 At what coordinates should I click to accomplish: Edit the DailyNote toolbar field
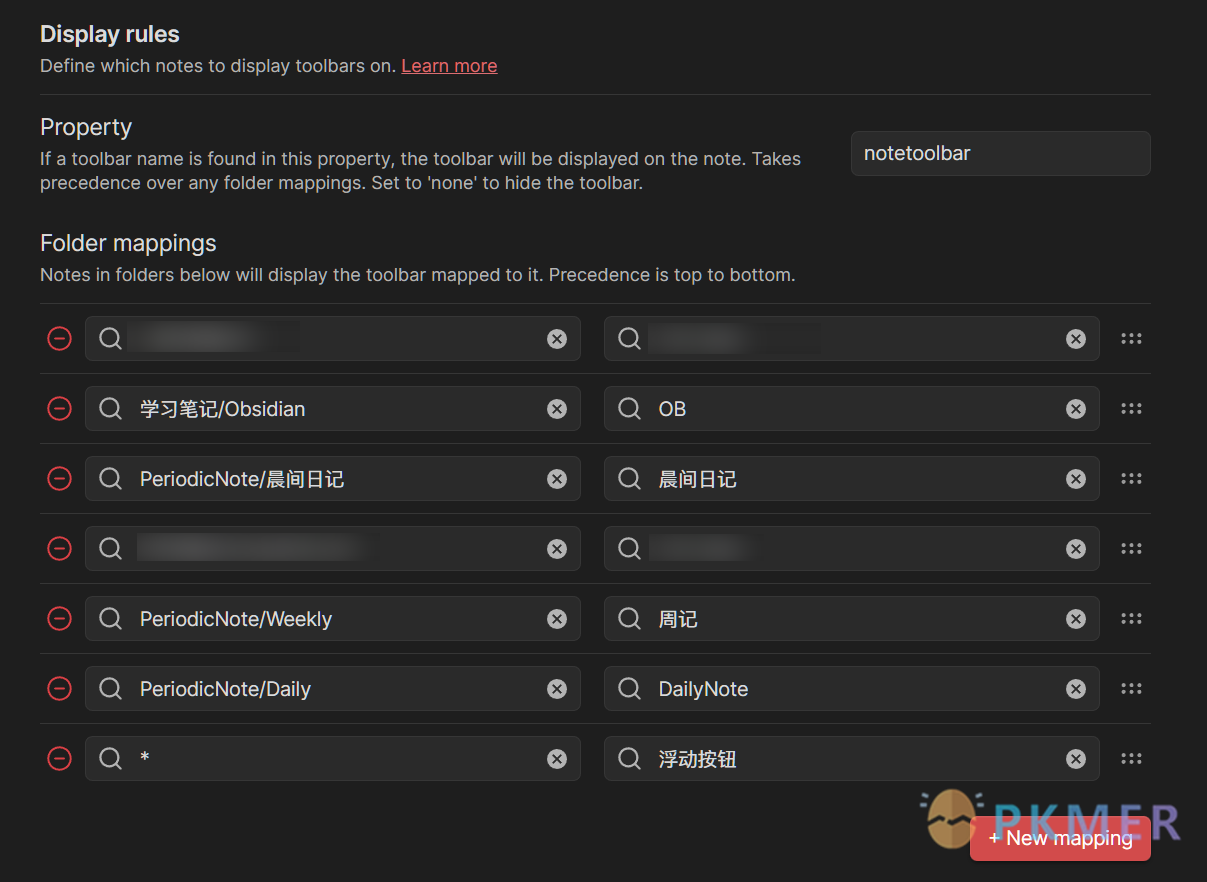click(x=850, y=689)
